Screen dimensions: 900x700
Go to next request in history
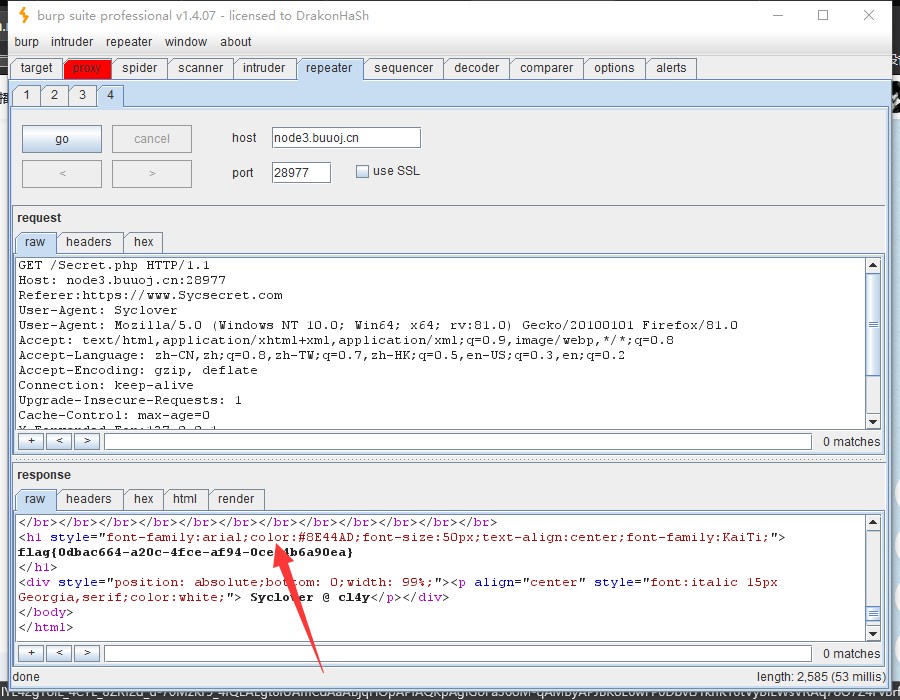coord(152,173)
